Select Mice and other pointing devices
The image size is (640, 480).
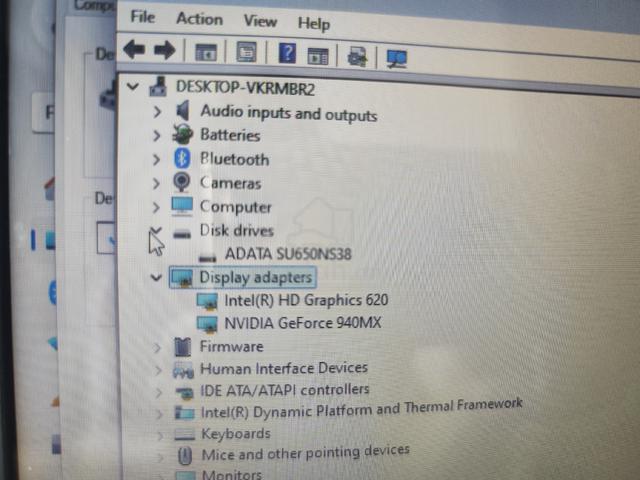click(x=305, y=453)
